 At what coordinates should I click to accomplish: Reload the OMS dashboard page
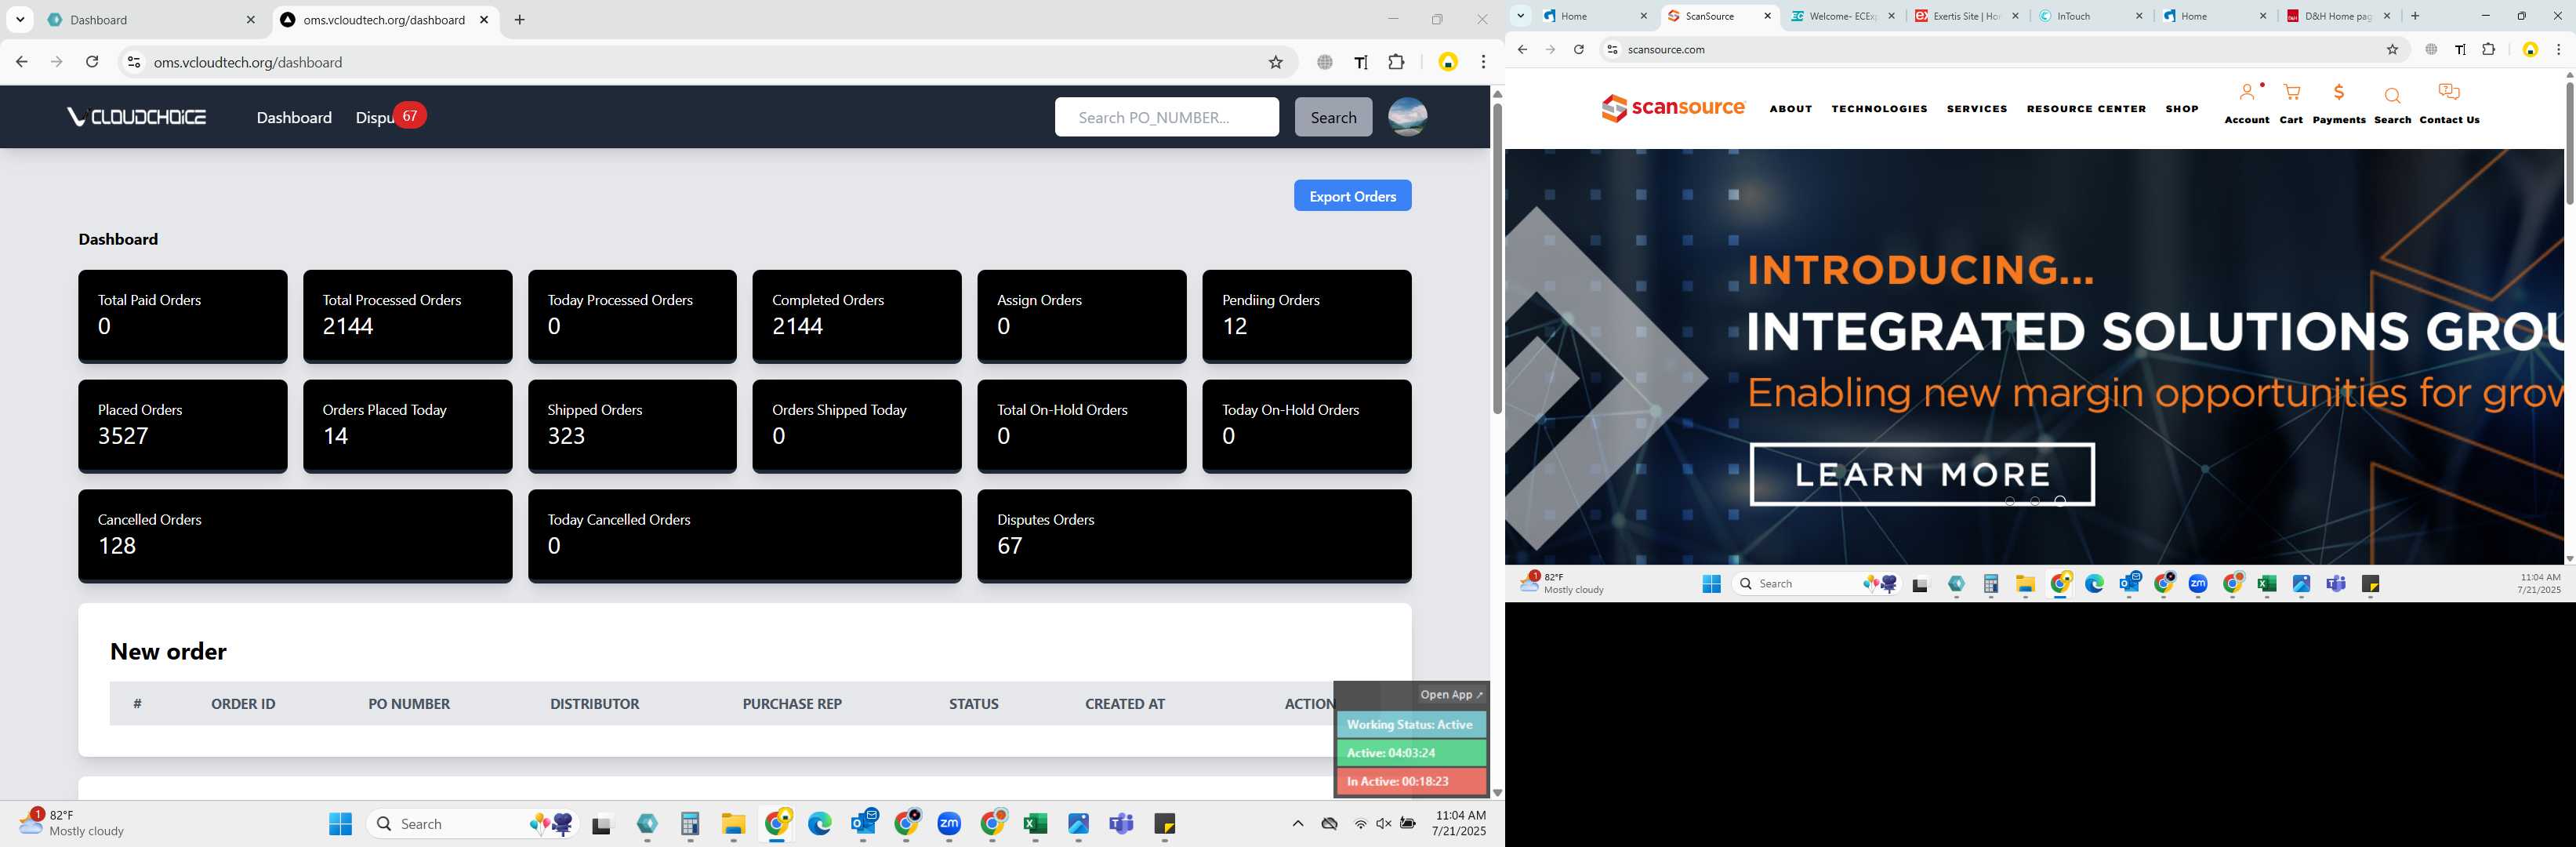coord(92,62)
